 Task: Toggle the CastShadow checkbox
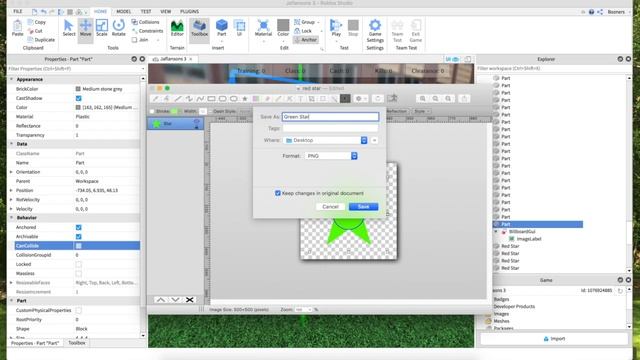(x=78, y=98)
